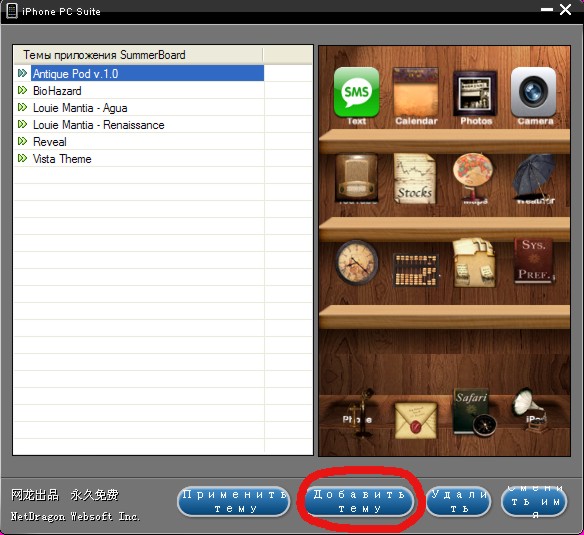Click the Sys. Pref. book icon

[x=533, y=261]
